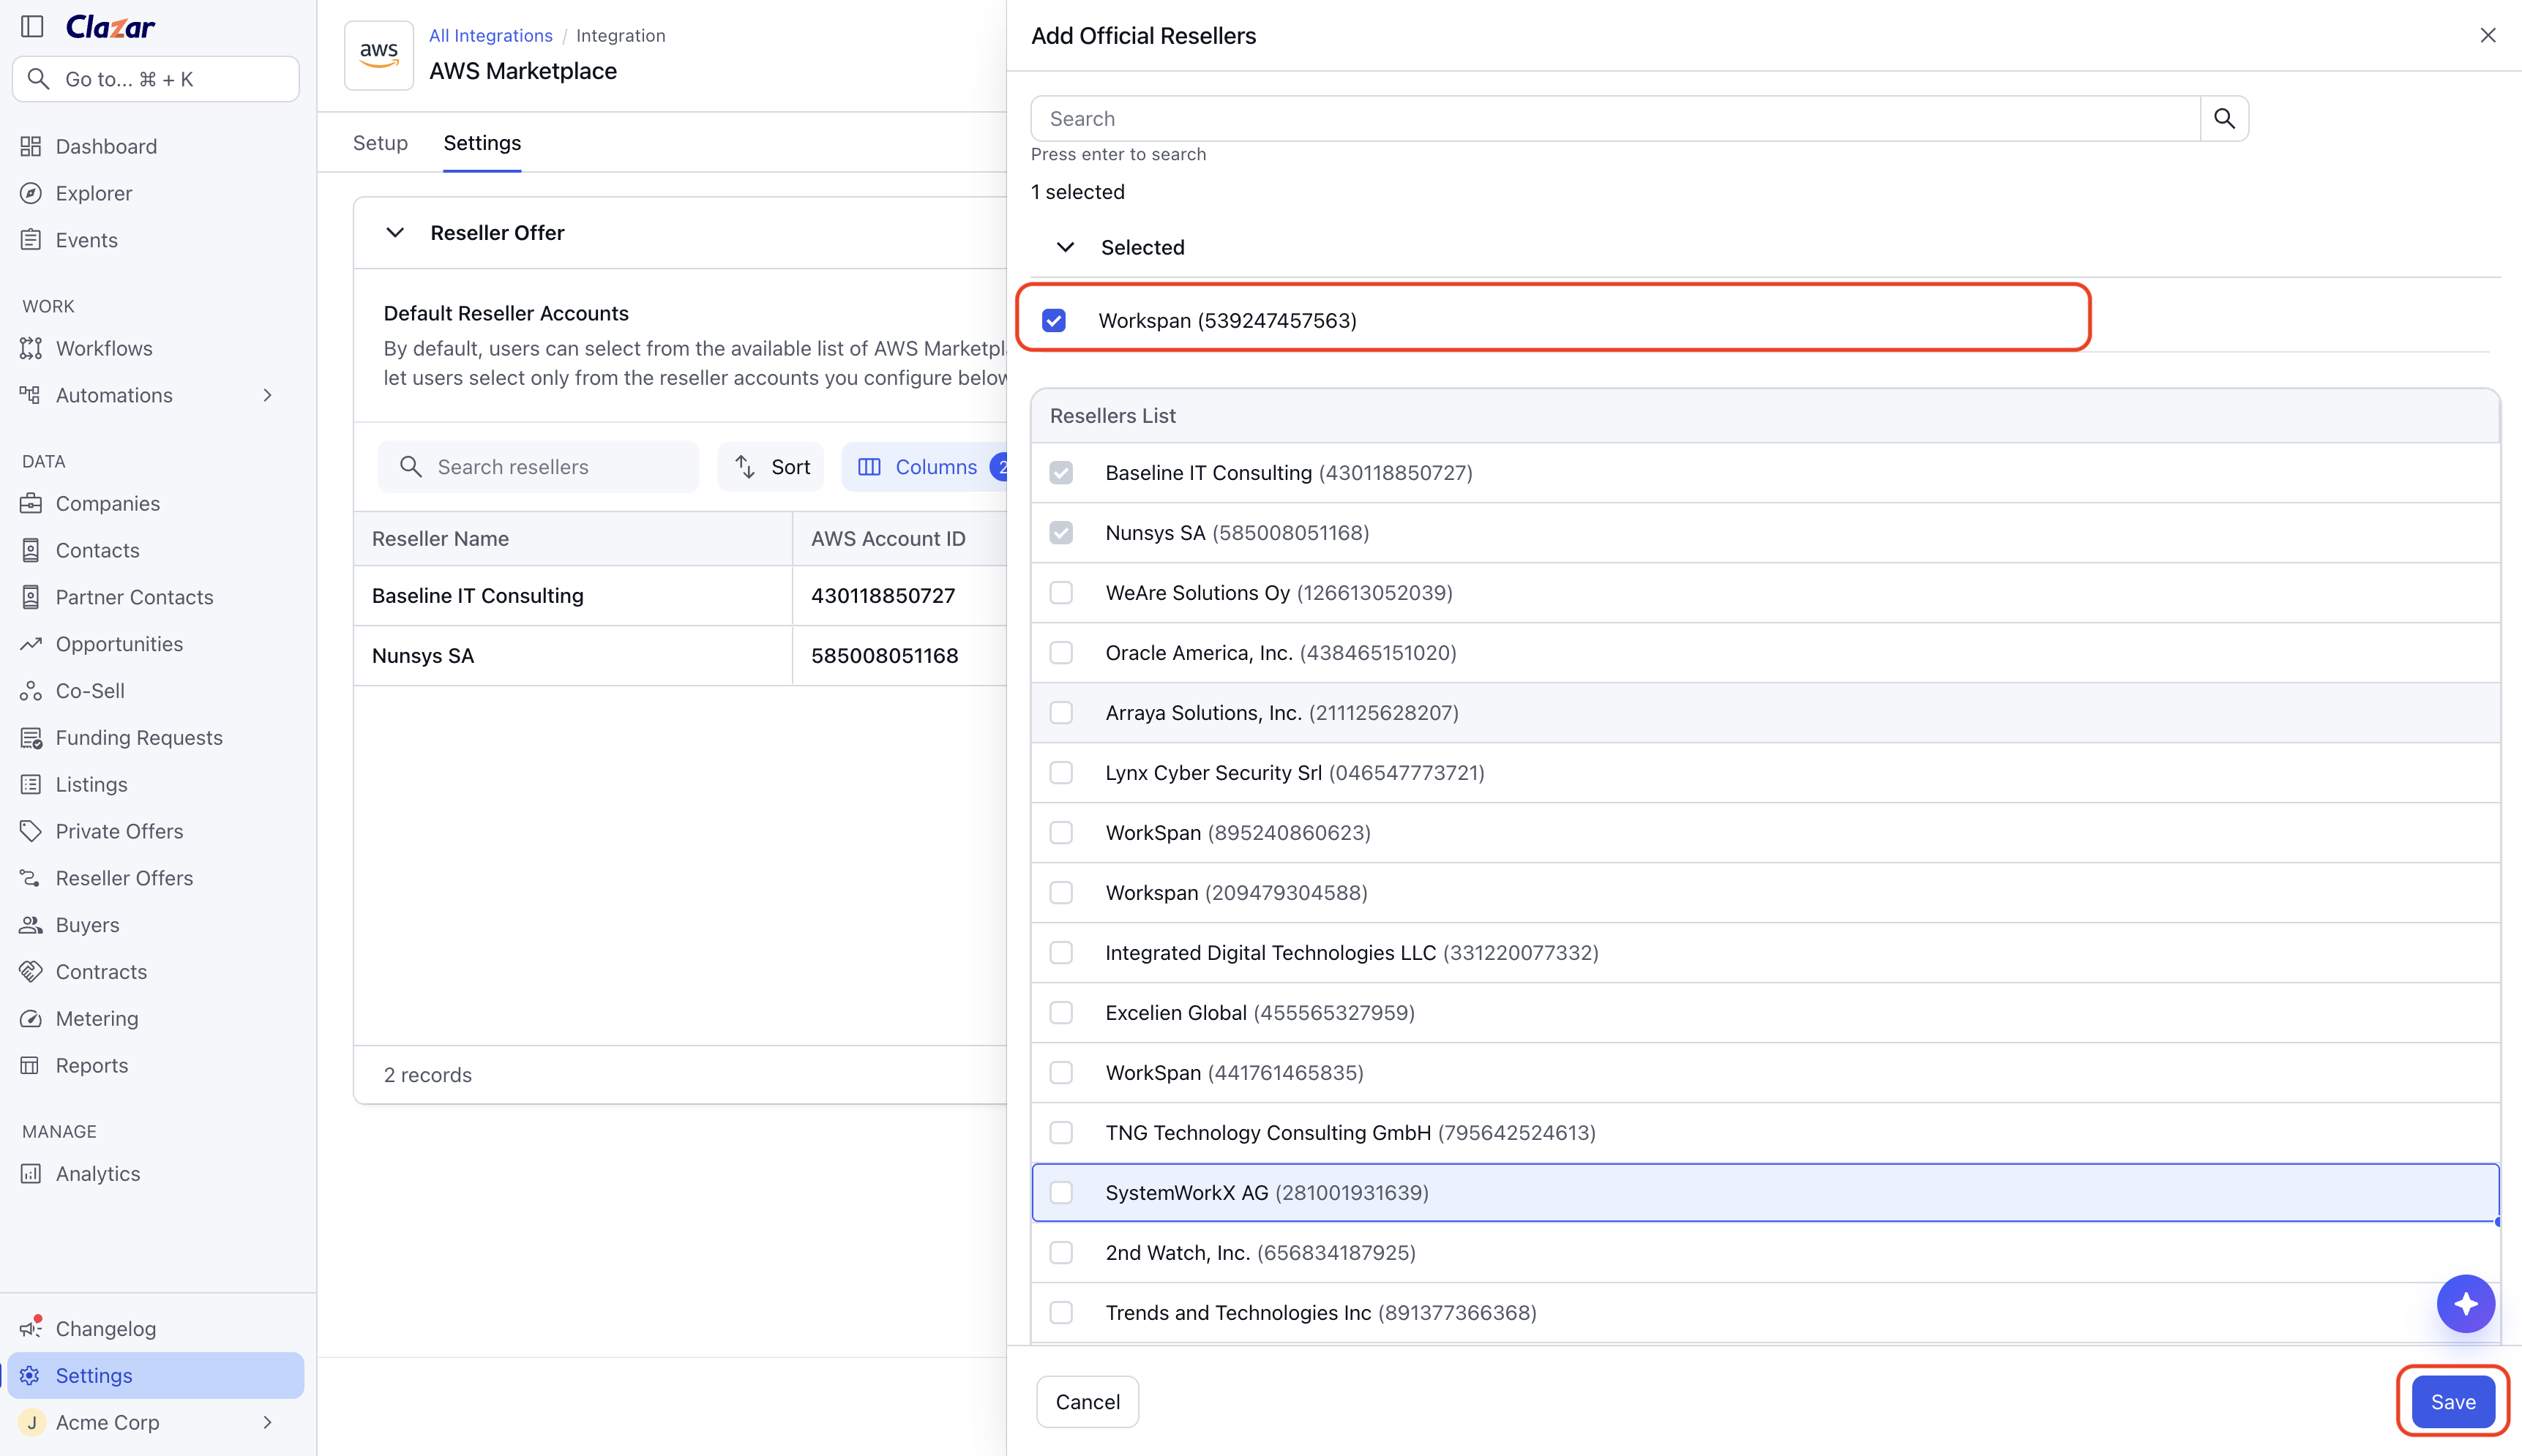Focus the Search field in resellers panel
Image resolution: width=2522 pixels, height=1456 pixels.
click(1616, 119)
